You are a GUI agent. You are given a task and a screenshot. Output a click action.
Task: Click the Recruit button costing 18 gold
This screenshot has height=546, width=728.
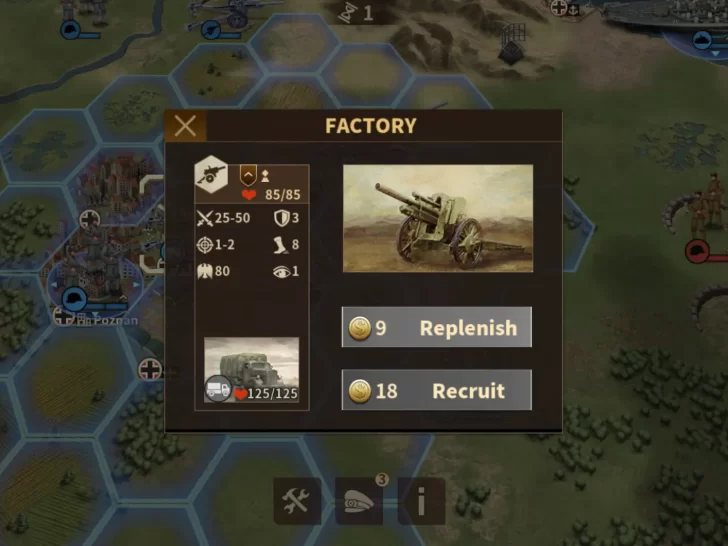[437, 390]
